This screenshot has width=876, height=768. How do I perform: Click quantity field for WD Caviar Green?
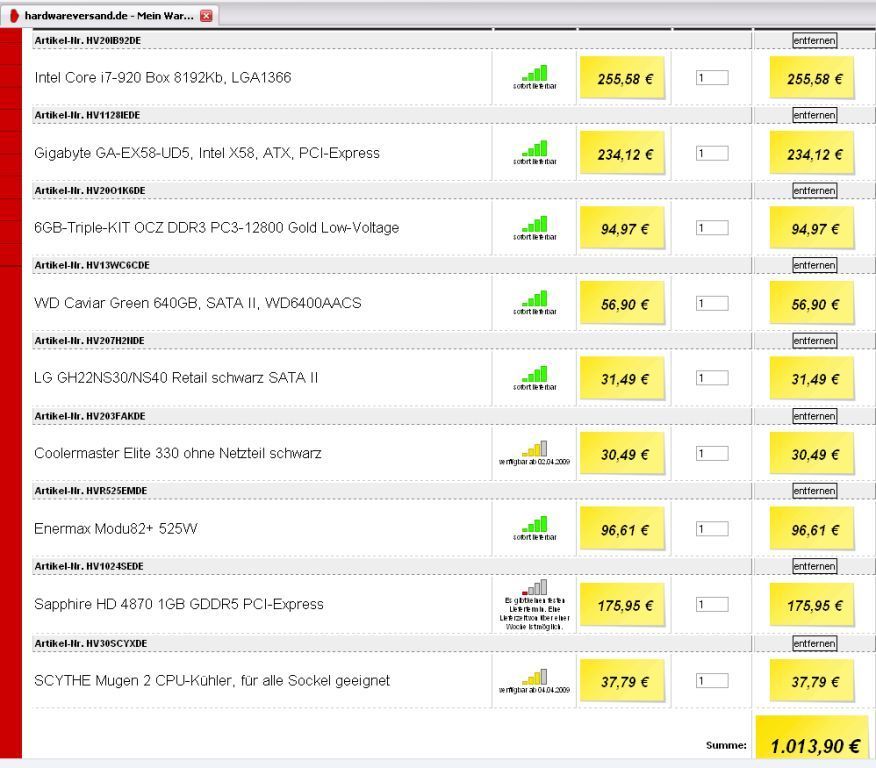(712, 303)
